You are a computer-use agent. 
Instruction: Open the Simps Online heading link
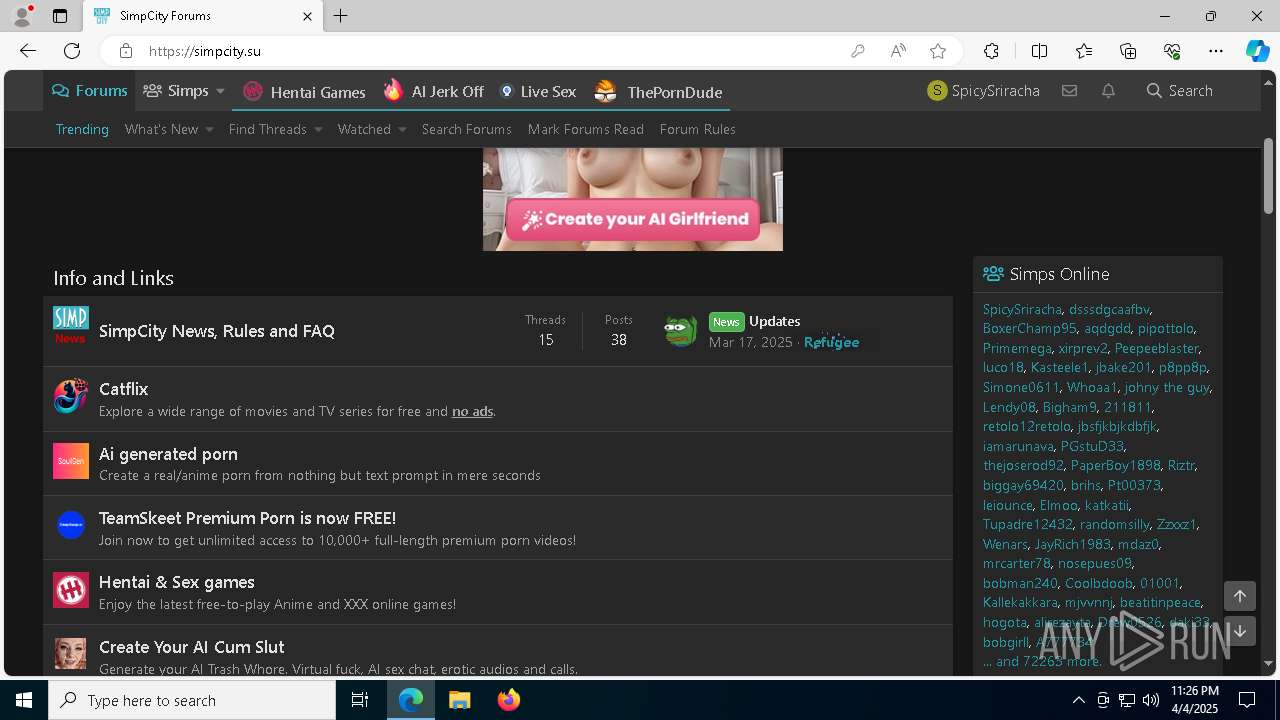click(1059, 274)
